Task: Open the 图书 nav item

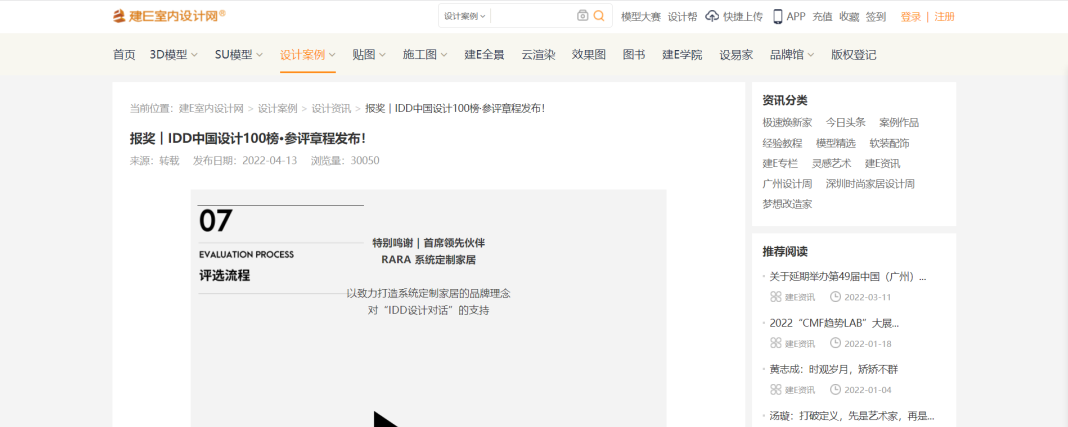Action: tap(634, 55)
